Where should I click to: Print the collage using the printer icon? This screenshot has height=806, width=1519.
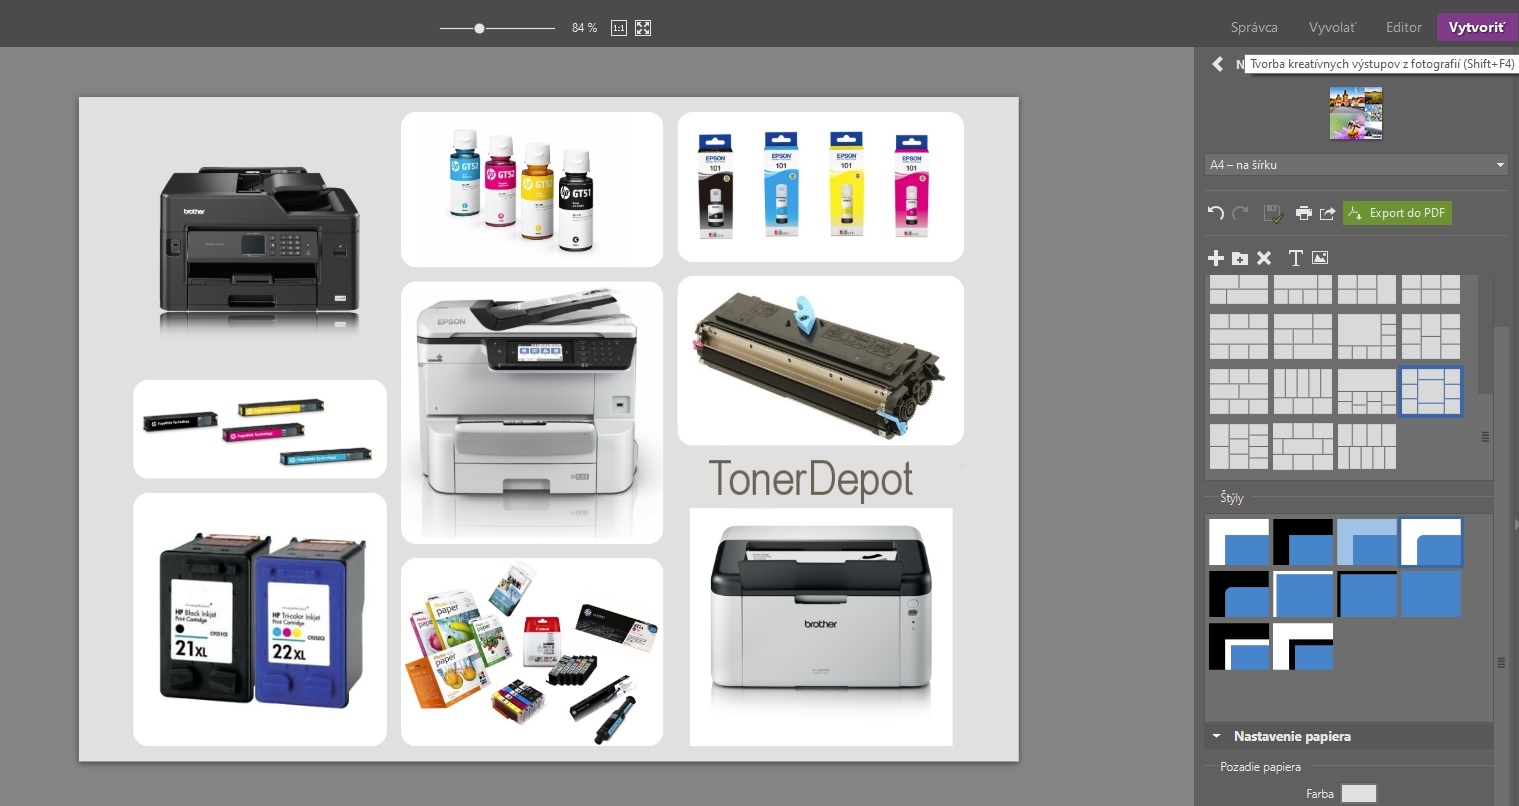(x=1304, y=213)
